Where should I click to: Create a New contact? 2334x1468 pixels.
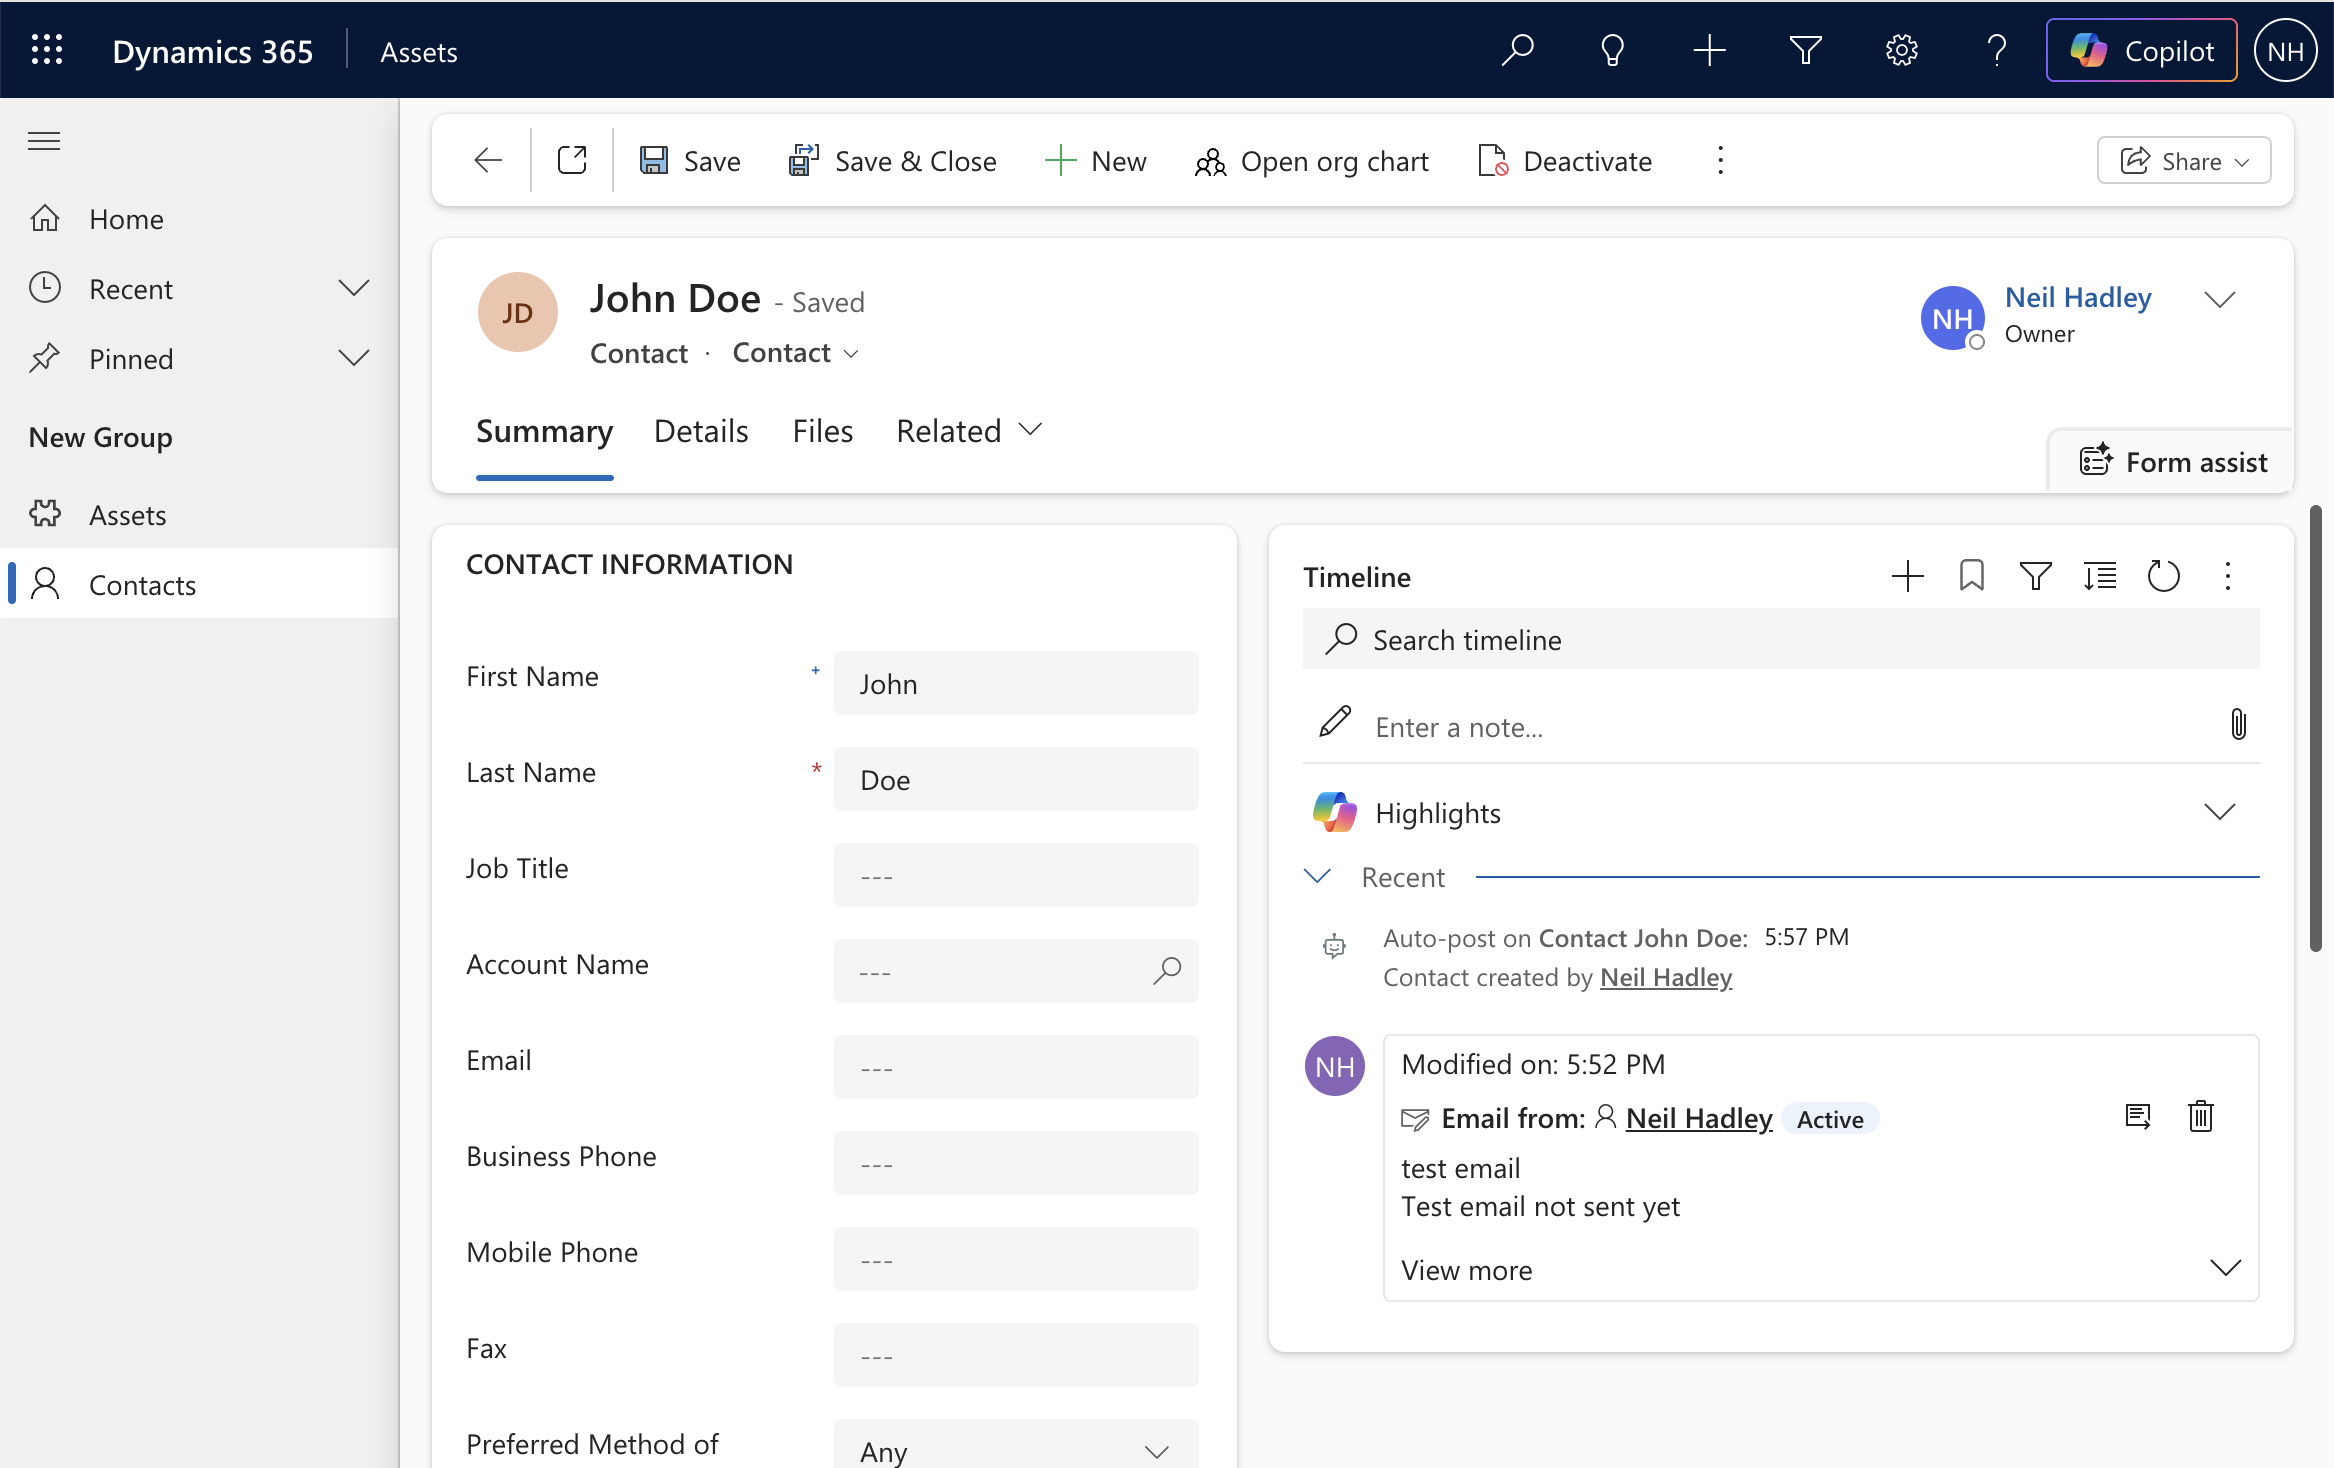[x=1095, y=161]
